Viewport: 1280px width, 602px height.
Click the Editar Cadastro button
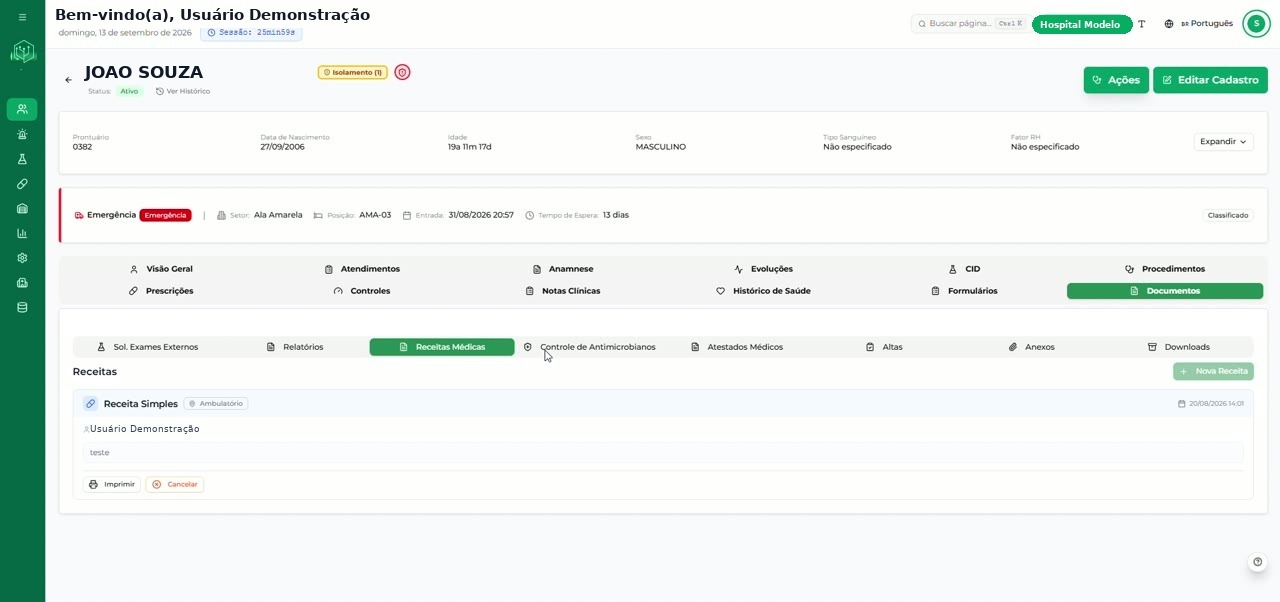click(1210, 80)
